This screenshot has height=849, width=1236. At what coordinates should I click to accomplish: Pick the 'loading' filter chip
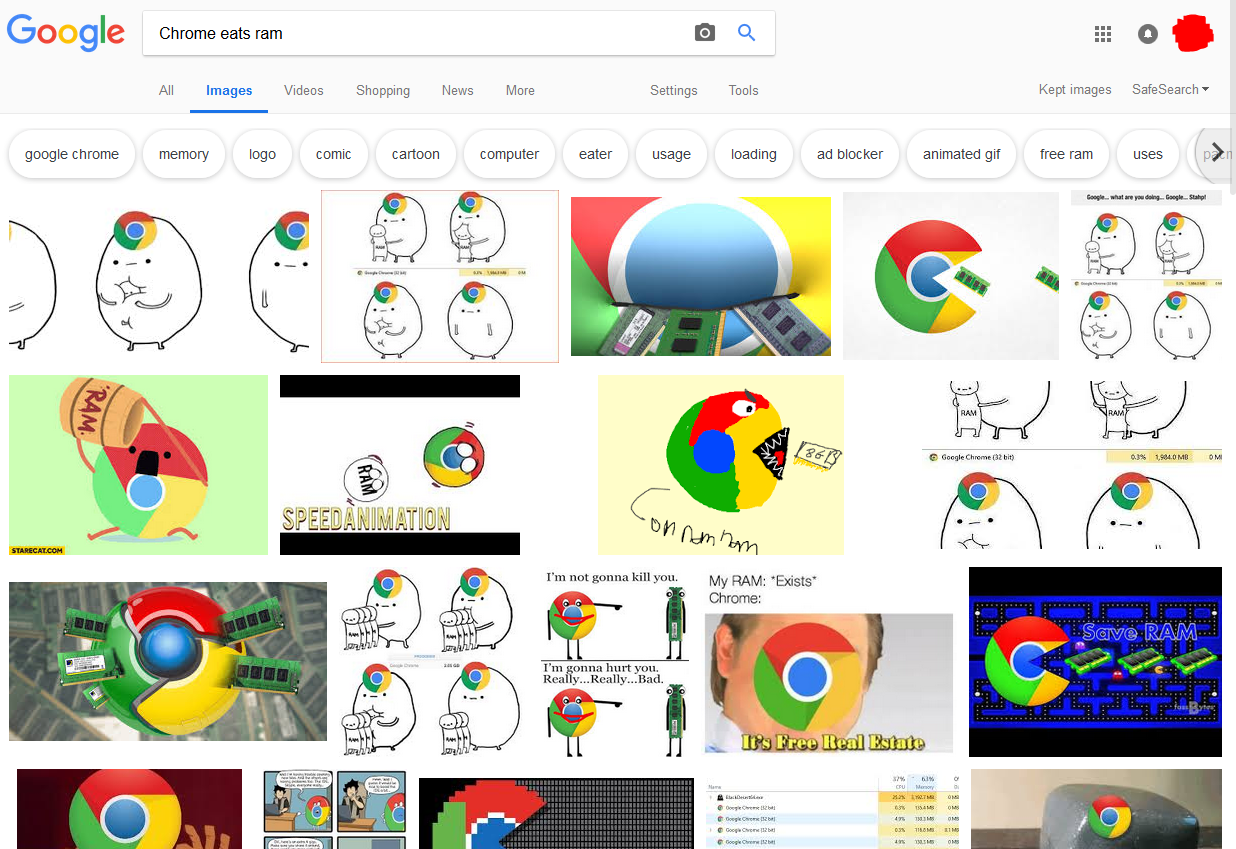754,154
